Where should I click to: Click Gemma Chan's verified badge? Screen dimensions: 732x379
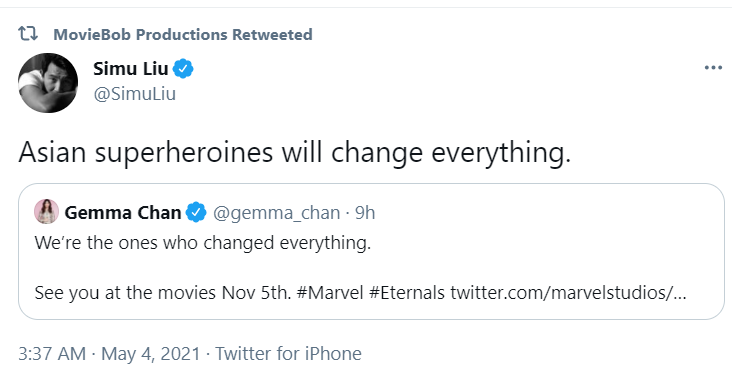(196, 212)
